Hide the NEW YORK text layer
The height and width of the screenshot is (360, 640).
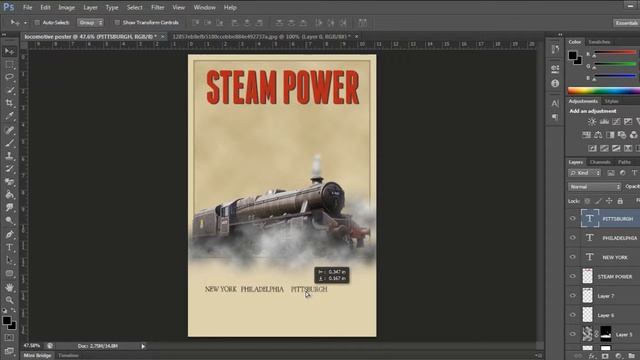[572, 257]
